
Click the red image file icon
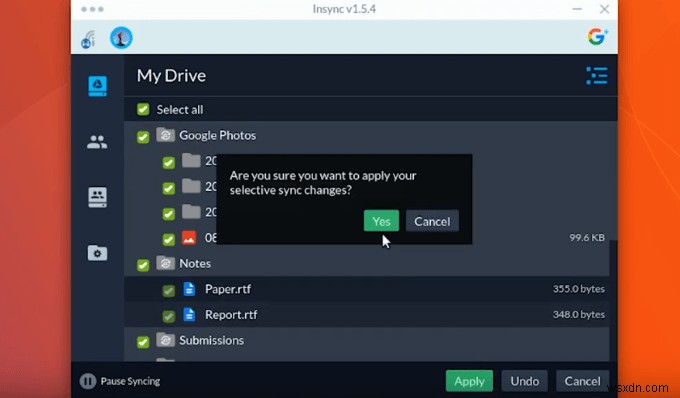tap(189, 238)
